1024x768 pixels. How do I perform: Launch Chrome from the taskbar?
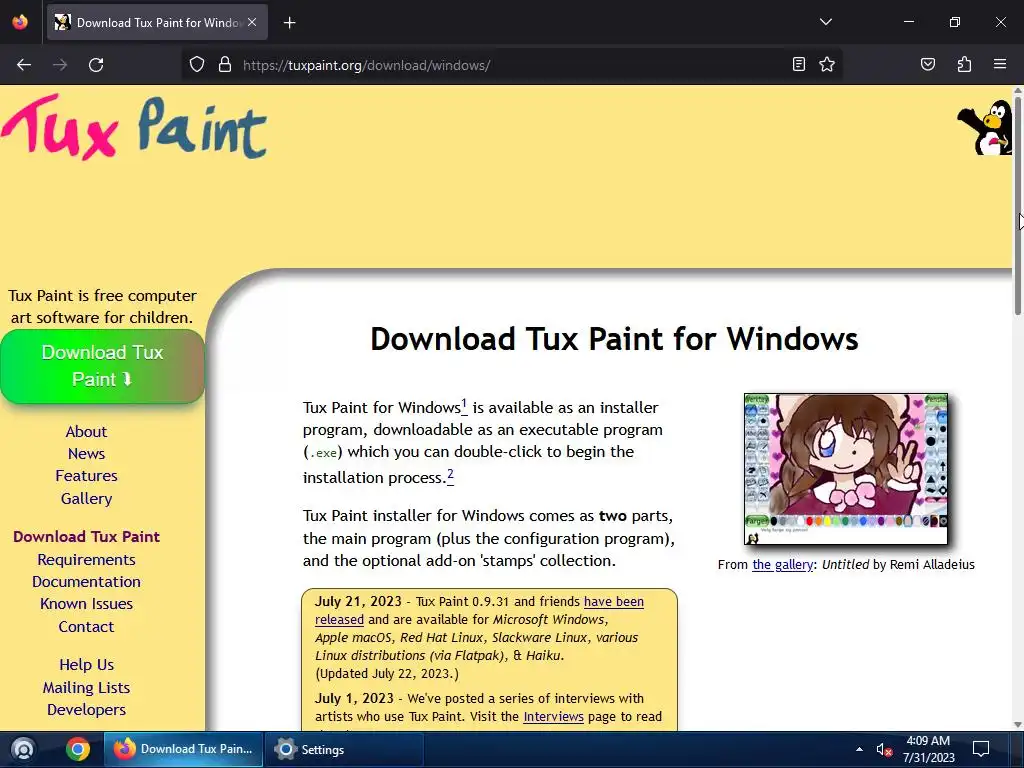(x=78, y=749)
